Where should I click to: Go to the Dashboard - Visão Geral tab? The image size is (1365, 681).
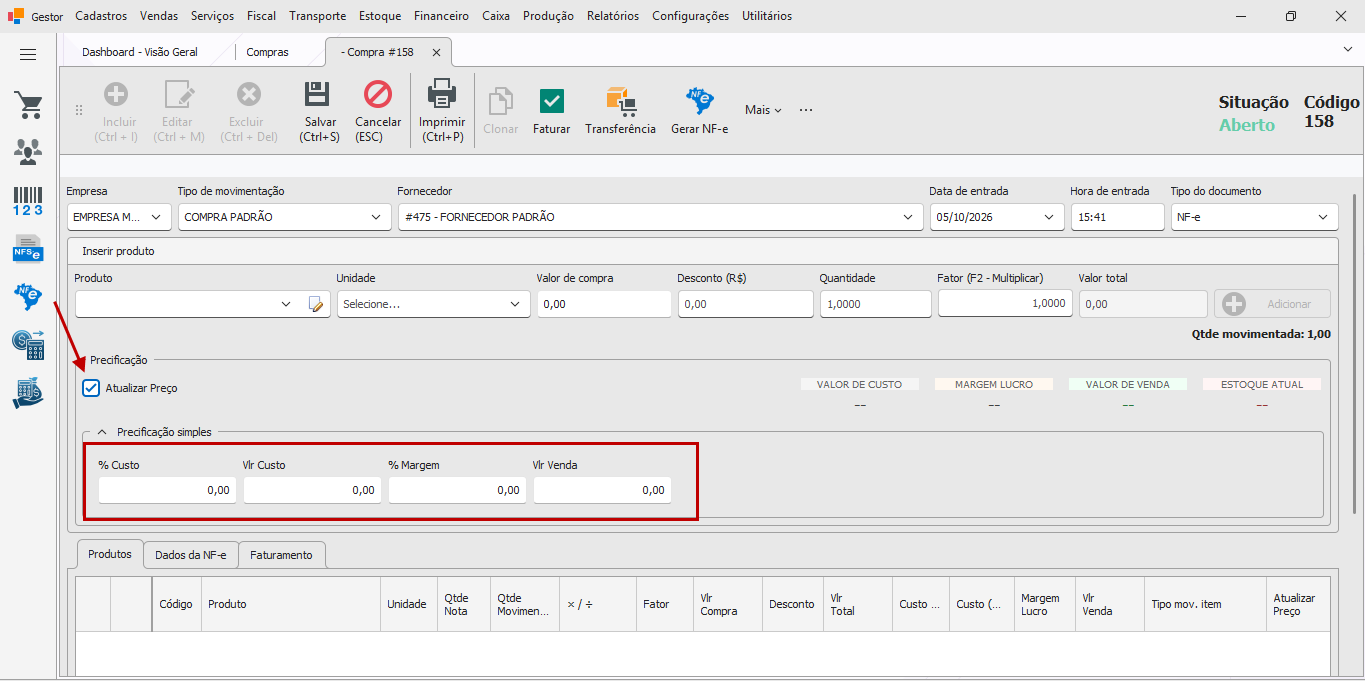tap(140, 52)
